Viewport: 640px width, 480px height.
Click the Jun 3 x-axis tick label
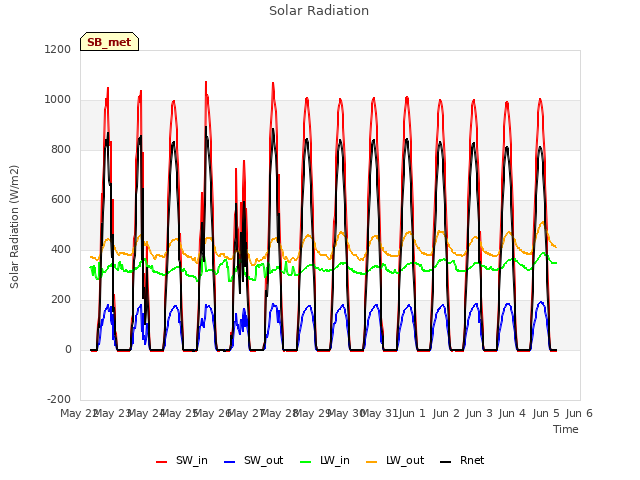479,413
